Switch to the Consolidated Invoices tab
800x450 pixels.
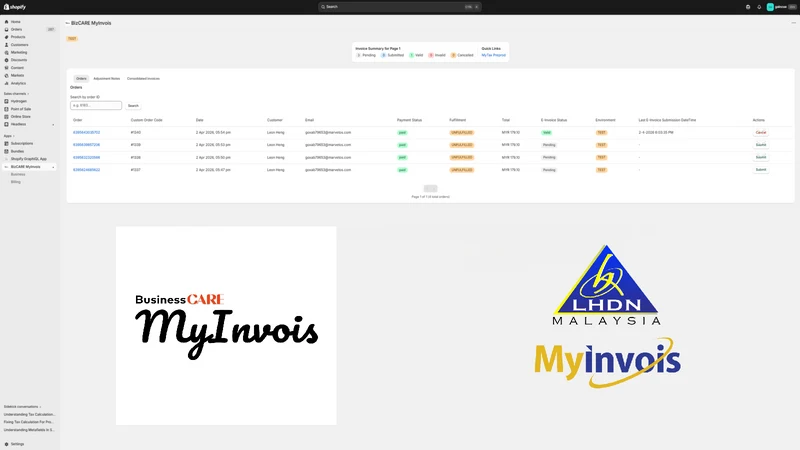[143, 79]
